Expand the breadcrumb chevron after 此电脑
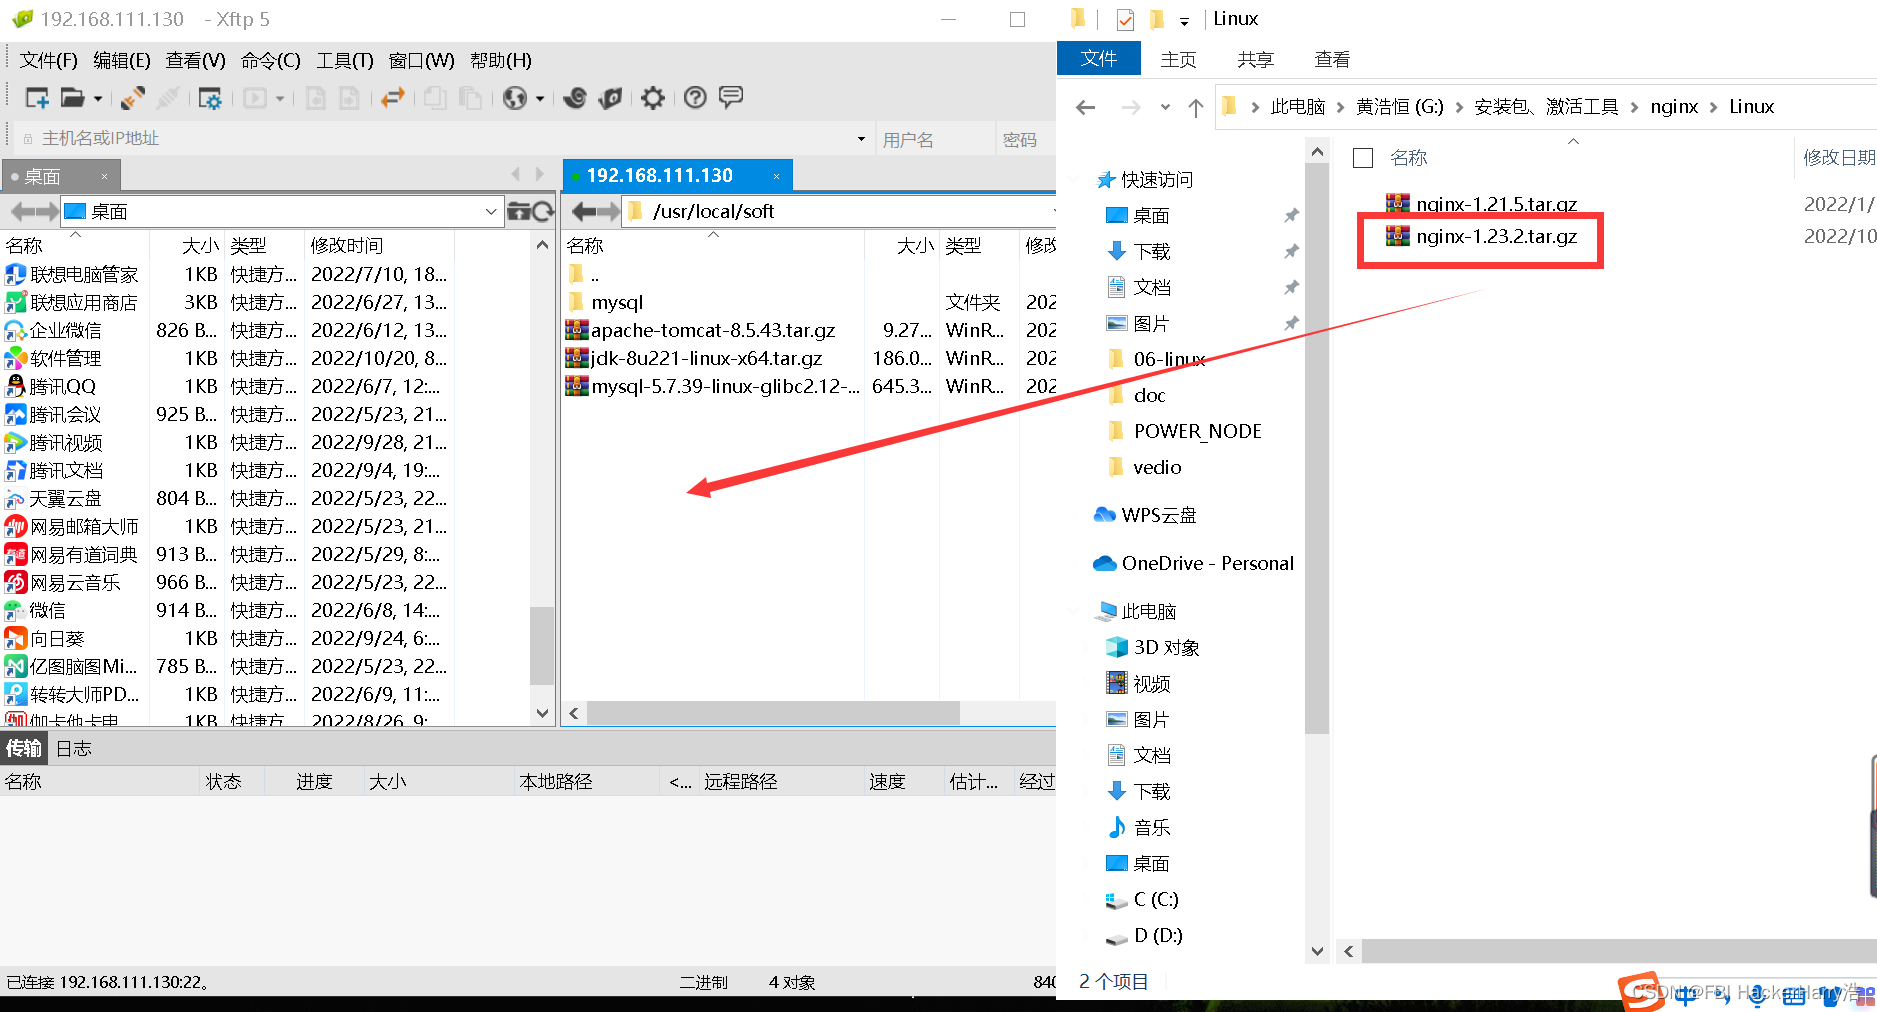Image resolution: width=1877 pixels, height=1012 pixels. pos(1340,107)
